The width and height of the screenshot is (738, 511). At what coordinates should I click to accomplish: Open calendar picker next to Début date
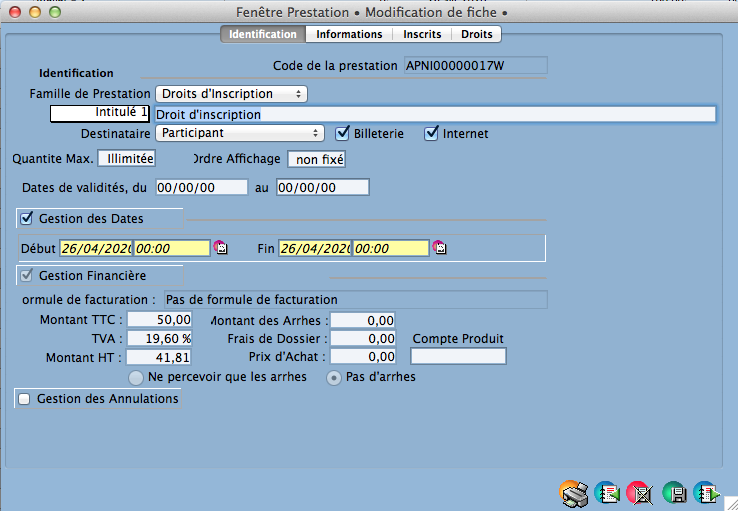[220, 247]
